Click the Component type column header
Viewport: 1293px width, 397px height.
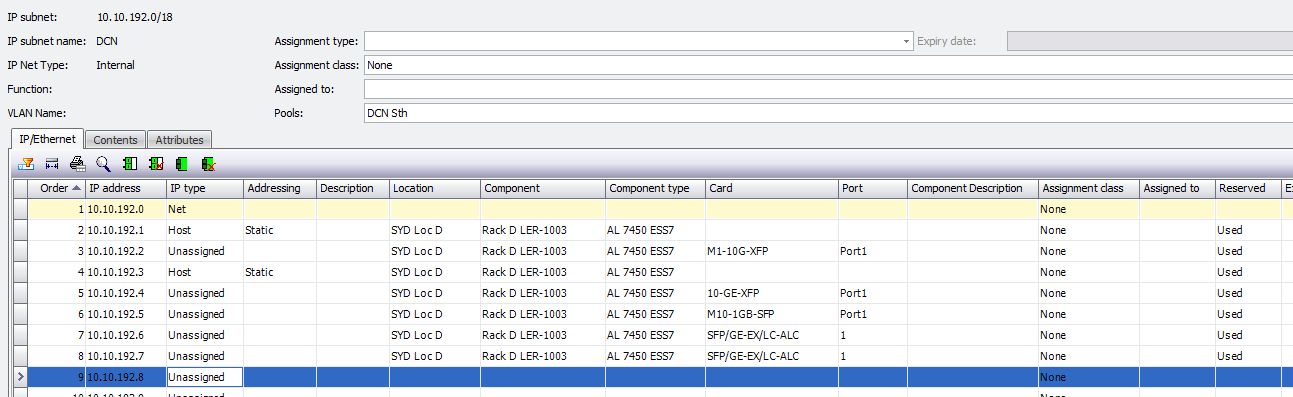click(655, 188)
